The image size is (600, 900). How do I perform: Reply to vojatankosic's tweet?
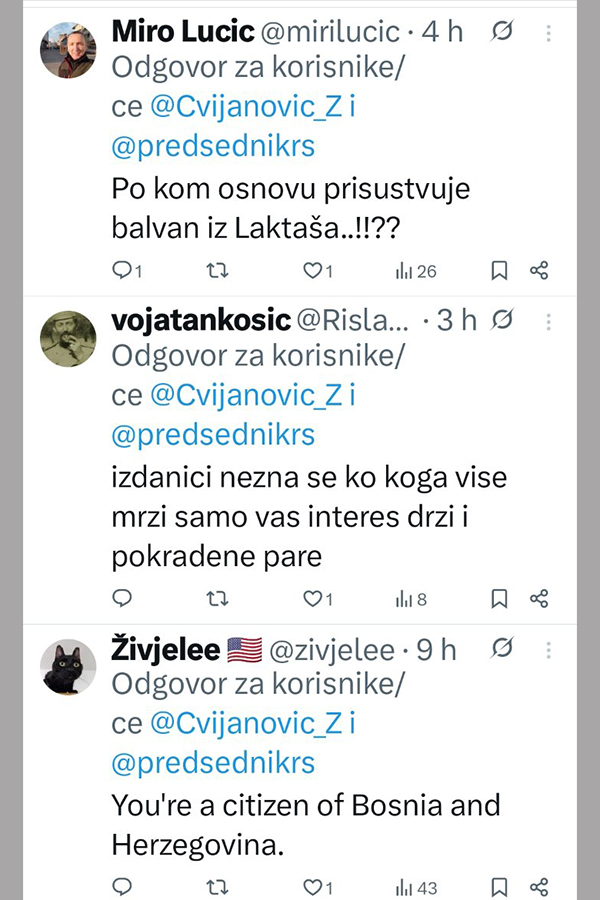(123, 598)
